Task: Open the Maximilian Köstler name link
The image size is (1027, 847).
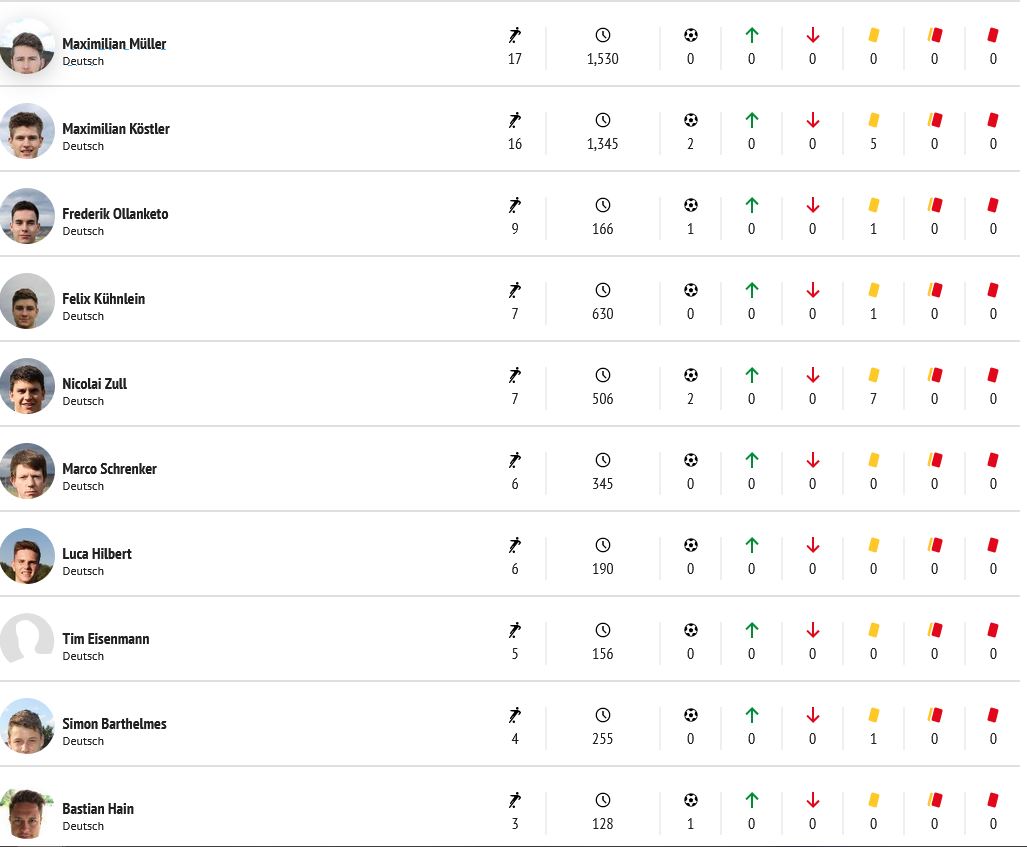Action: pyautogui.click(x=116, y=129)
